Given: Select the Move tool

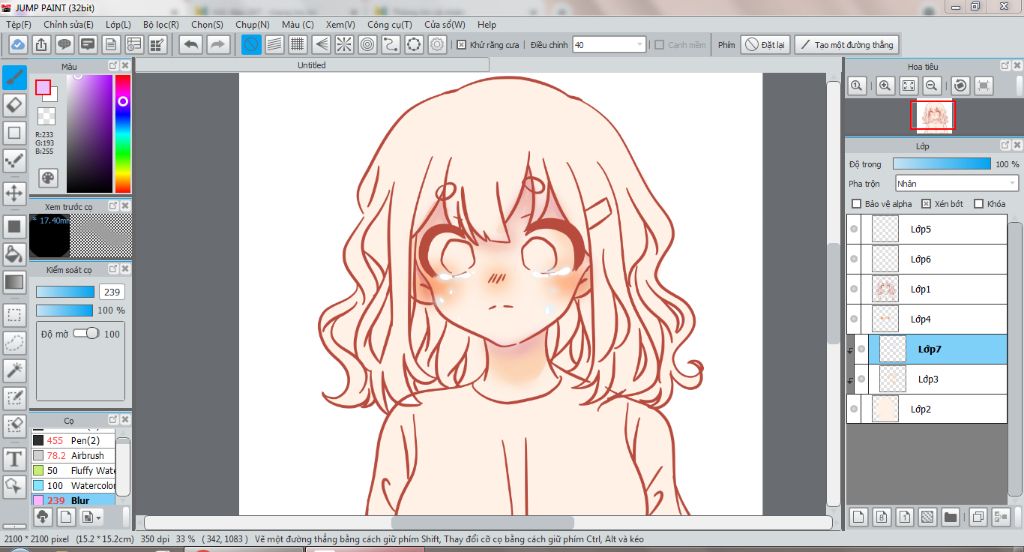Looking at the screenshot, I should coord(14,193).
